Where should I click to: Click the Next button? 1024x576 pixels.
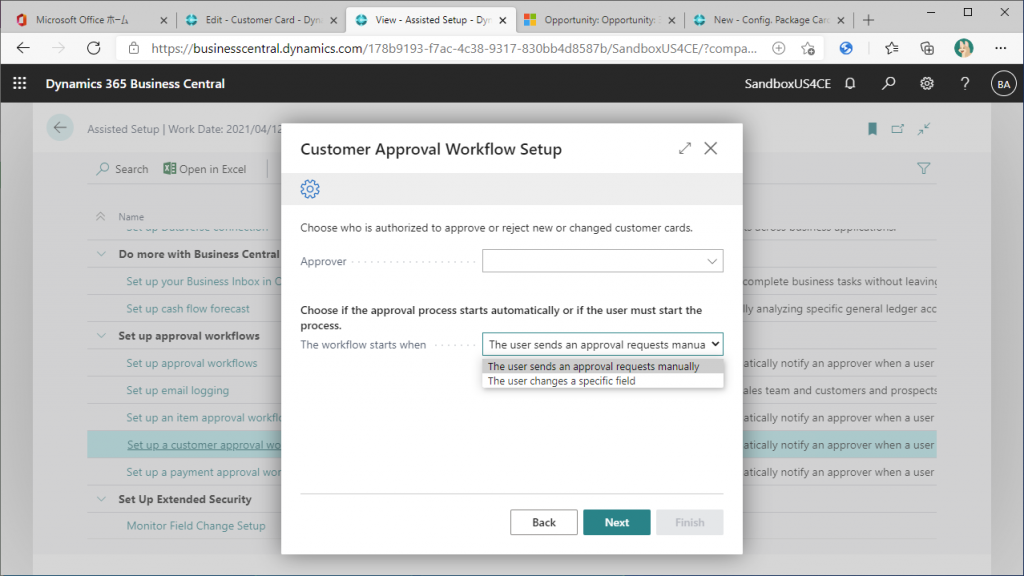pyautogui.click(x=616, y=522)
